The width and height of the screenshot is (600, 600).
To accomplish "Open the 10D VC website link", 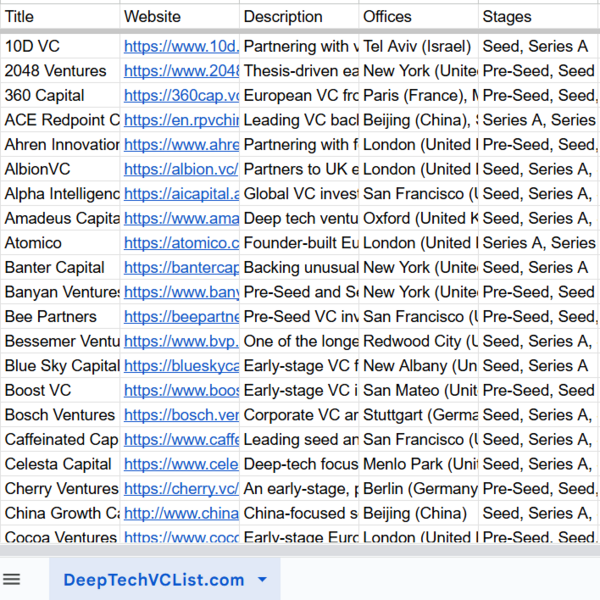I will (181, 46).
